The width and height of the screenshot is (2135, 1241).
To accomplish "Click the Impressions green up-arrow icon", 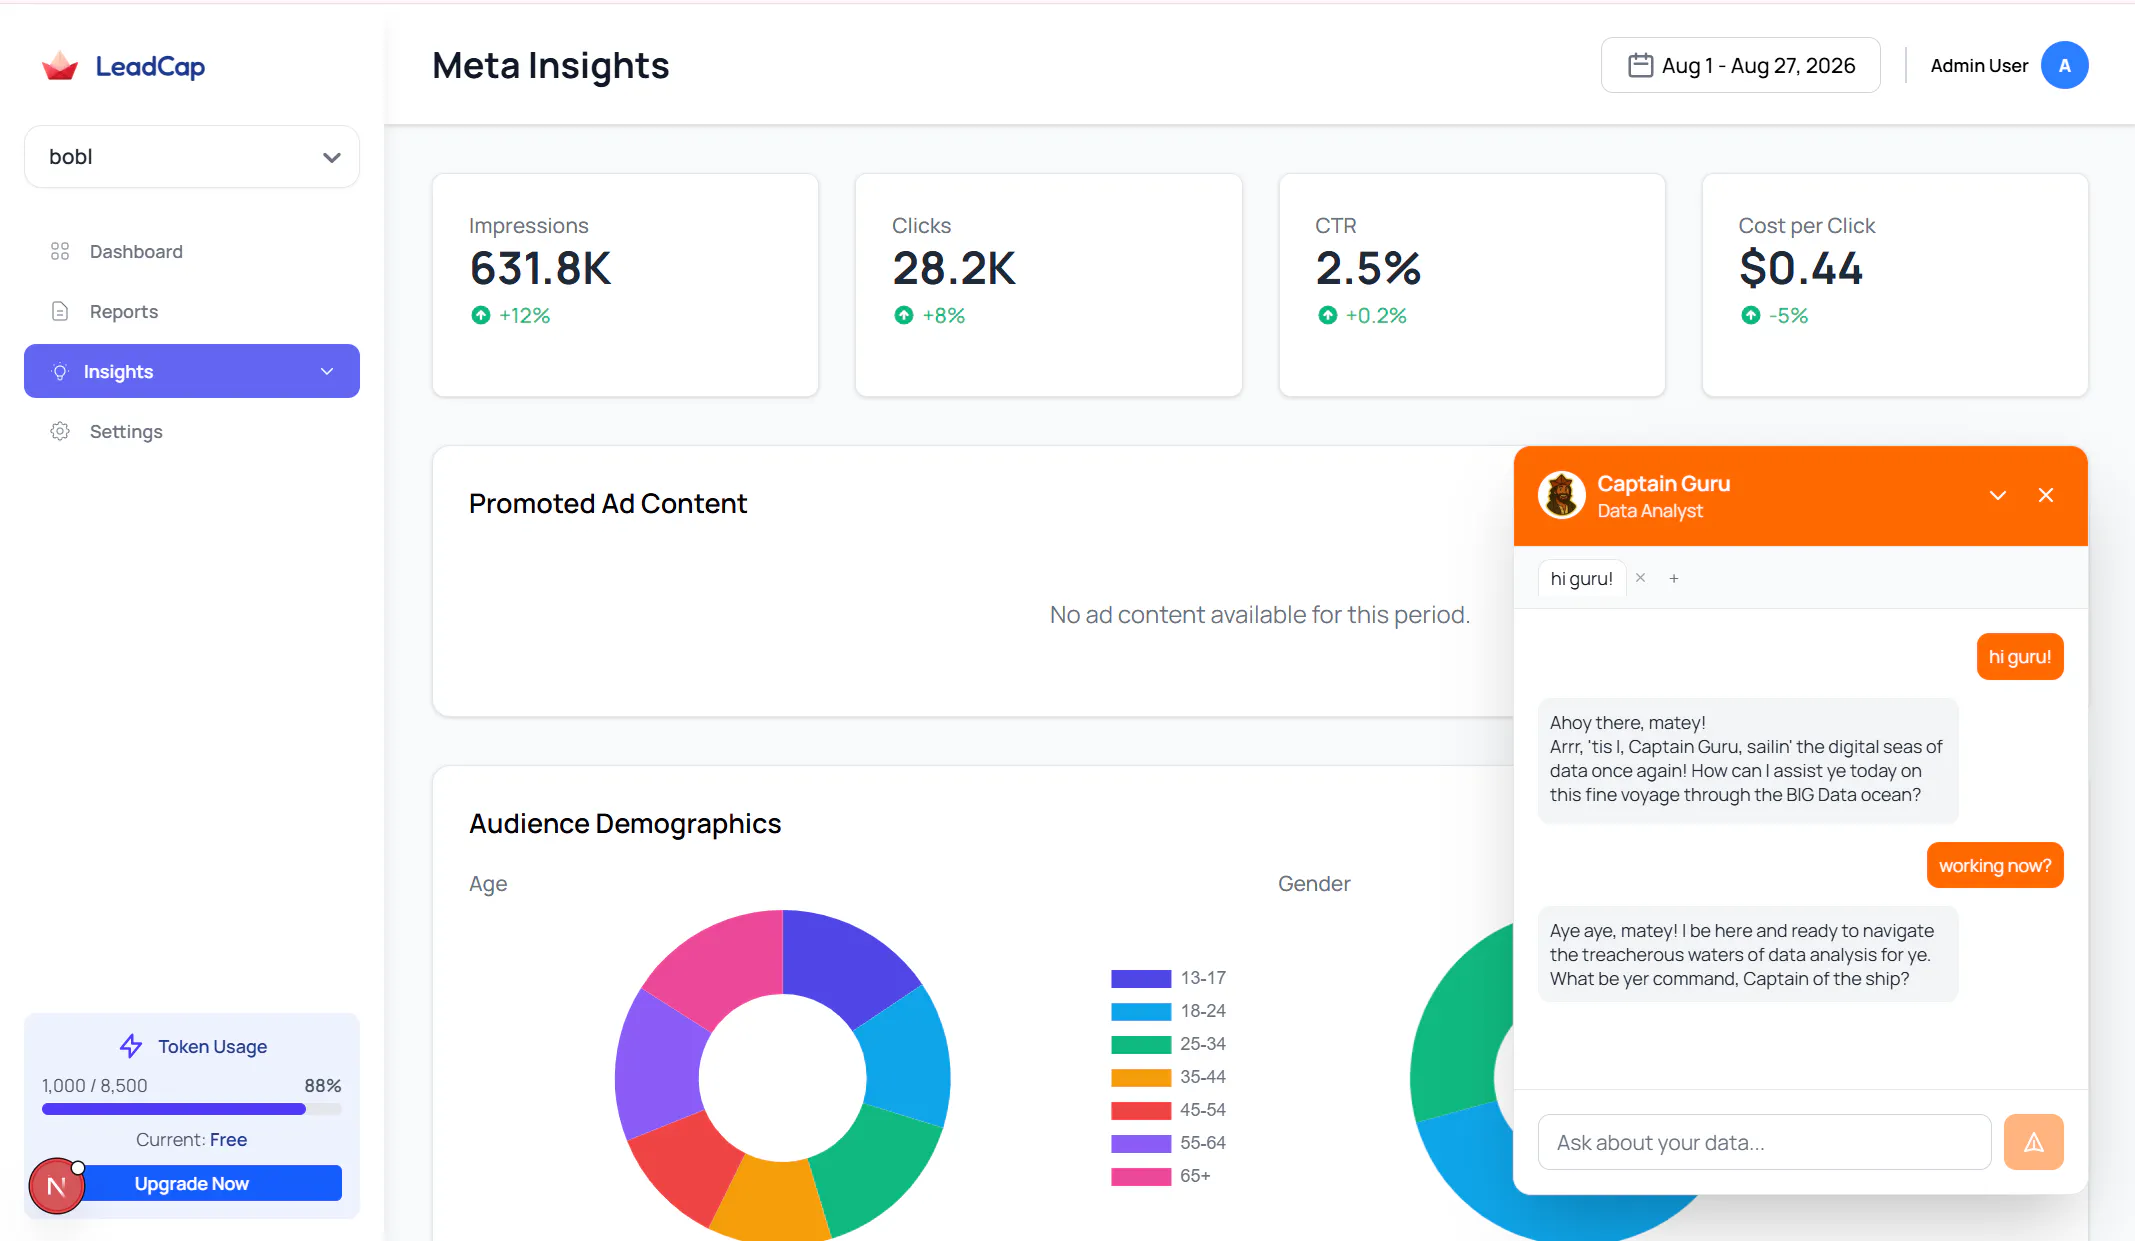I will click(x=481, y=315).
